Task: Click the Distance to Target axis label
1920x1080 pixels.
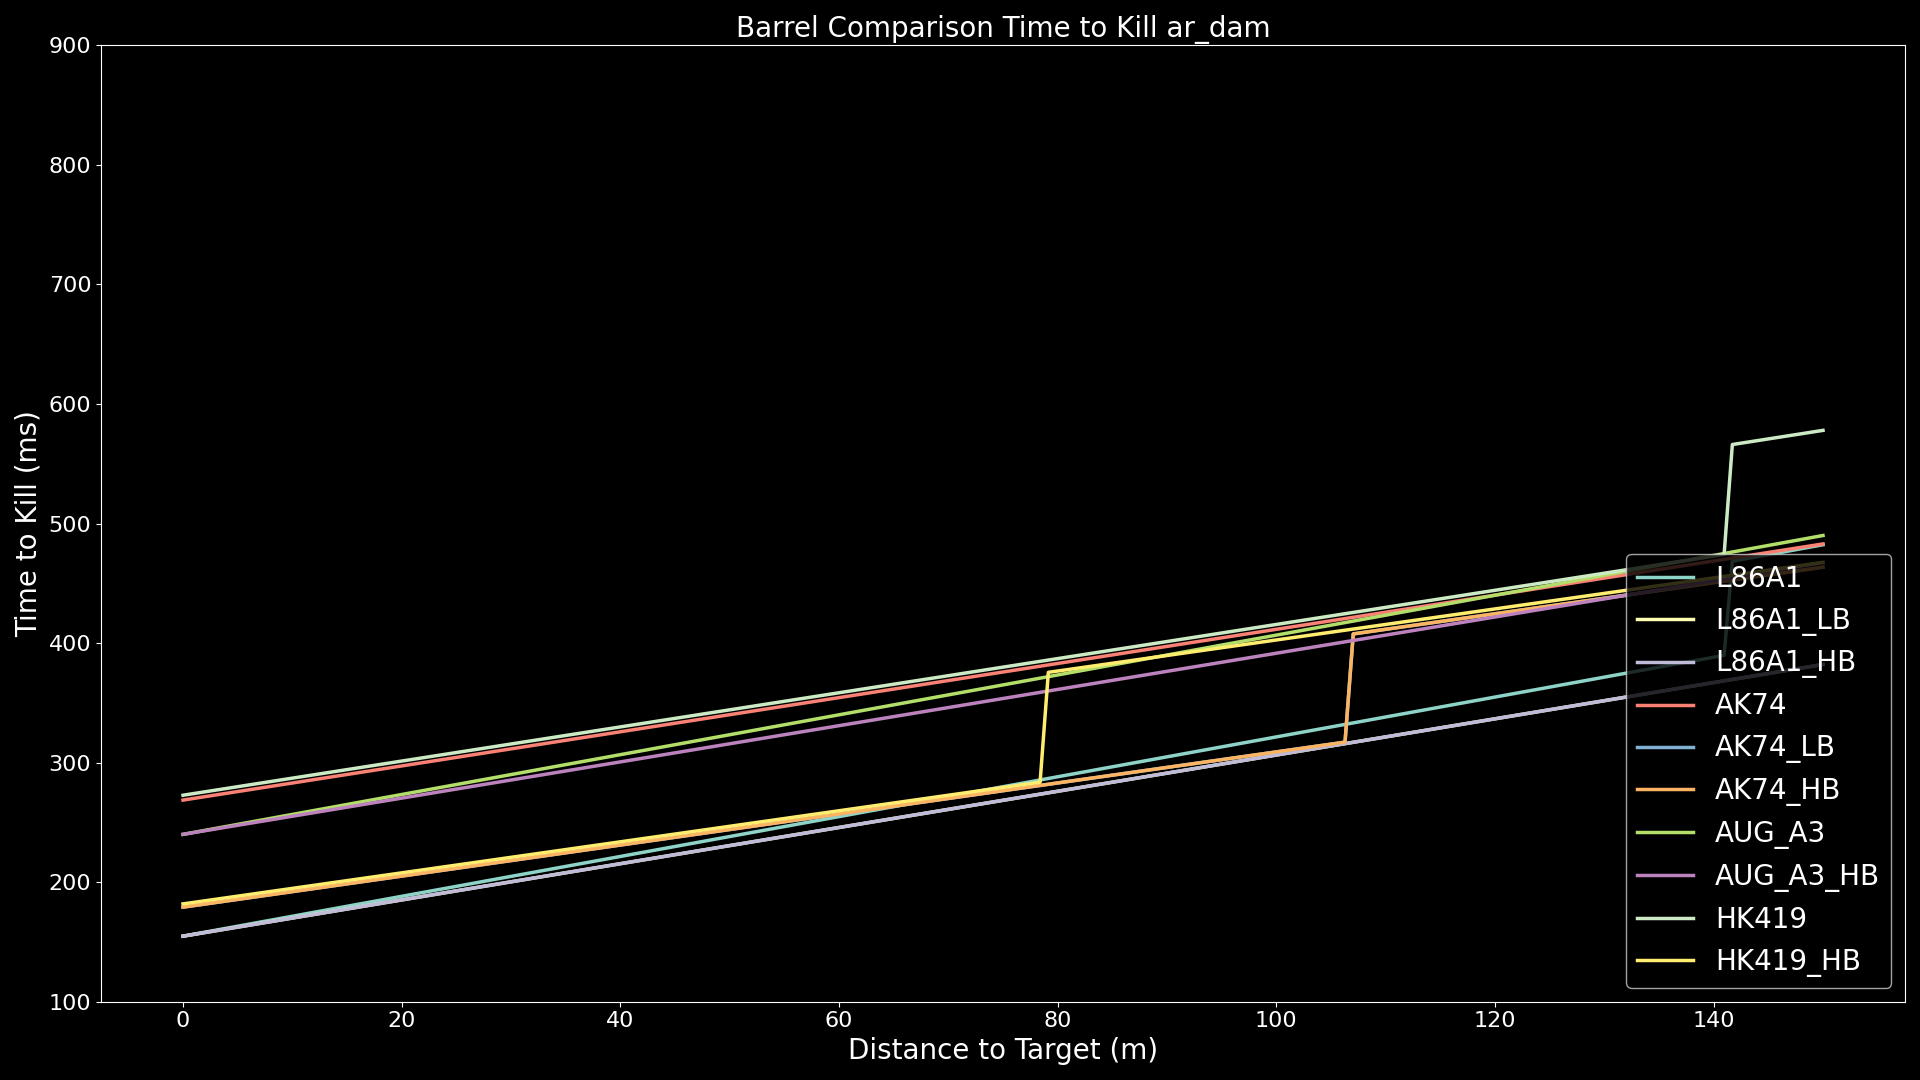Action: pyautogui.click(x=1002, y=1050)
